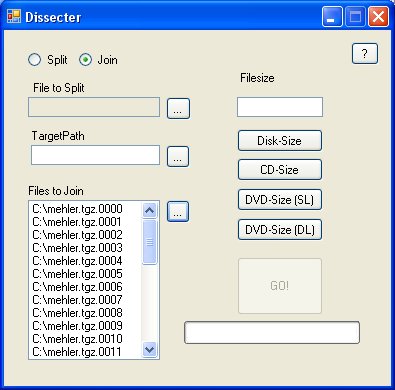395x390 pixels.
Task: Choose the CD-Size preset
Action: [x=280, y=170]
